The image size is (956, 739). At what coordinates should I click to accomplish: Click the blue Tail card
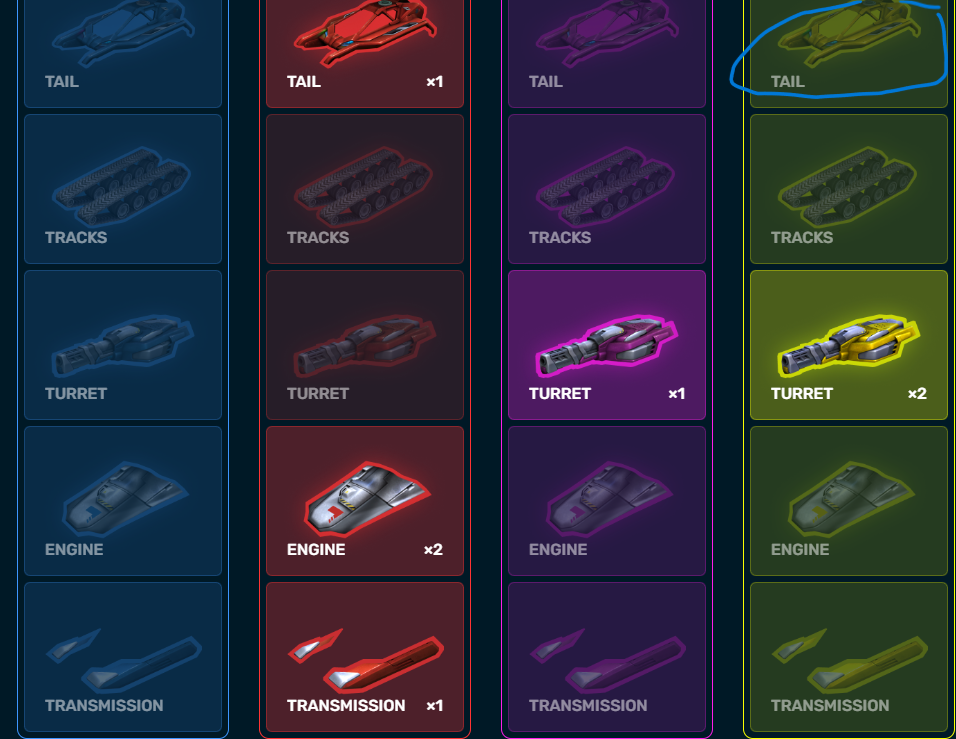pyautogui.click(x=123, y=53)
